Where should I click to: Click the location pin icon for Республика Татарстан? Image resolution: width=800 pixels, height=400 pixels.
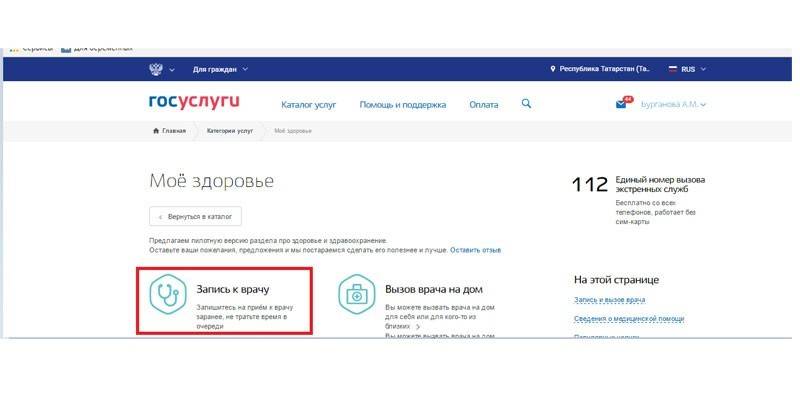[x=553, y=69]
